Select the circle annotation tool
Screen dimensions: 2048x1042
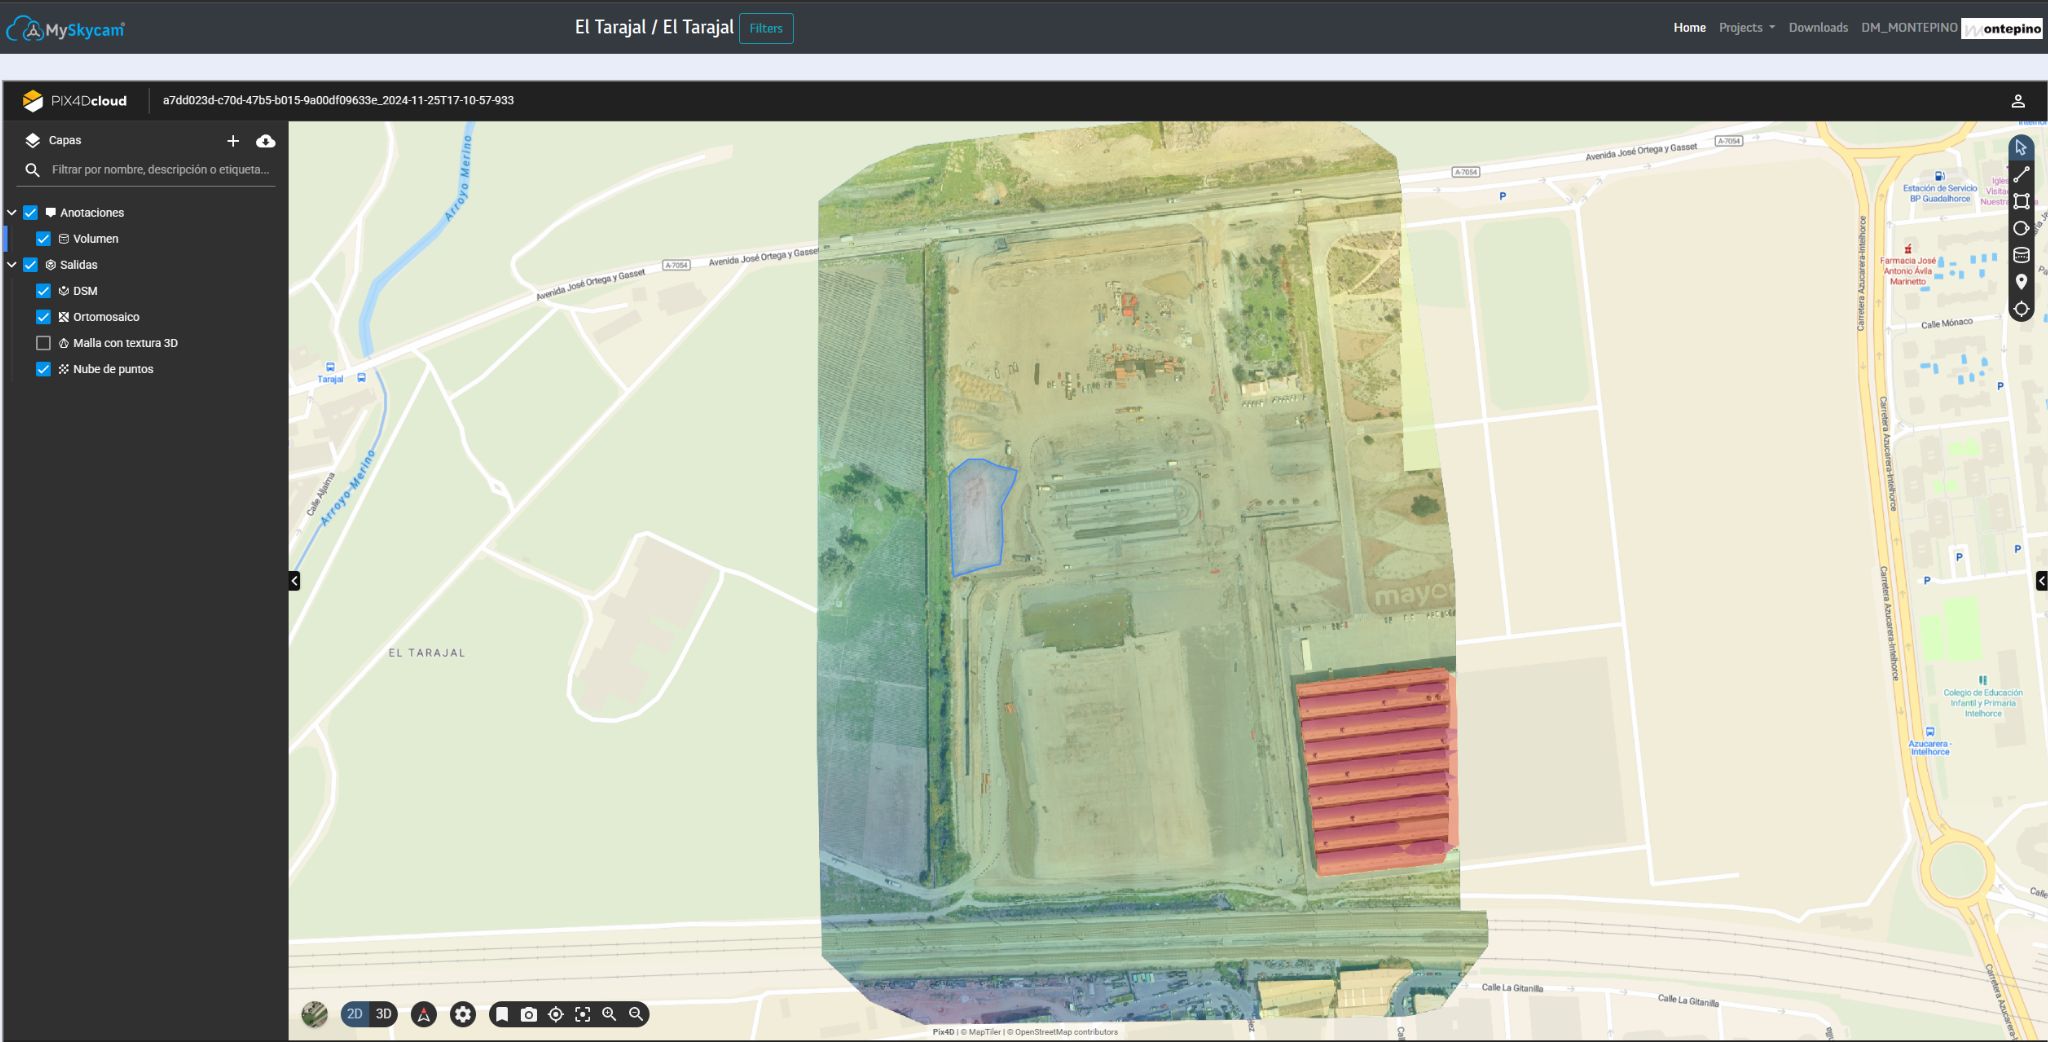pos(2021,228)
